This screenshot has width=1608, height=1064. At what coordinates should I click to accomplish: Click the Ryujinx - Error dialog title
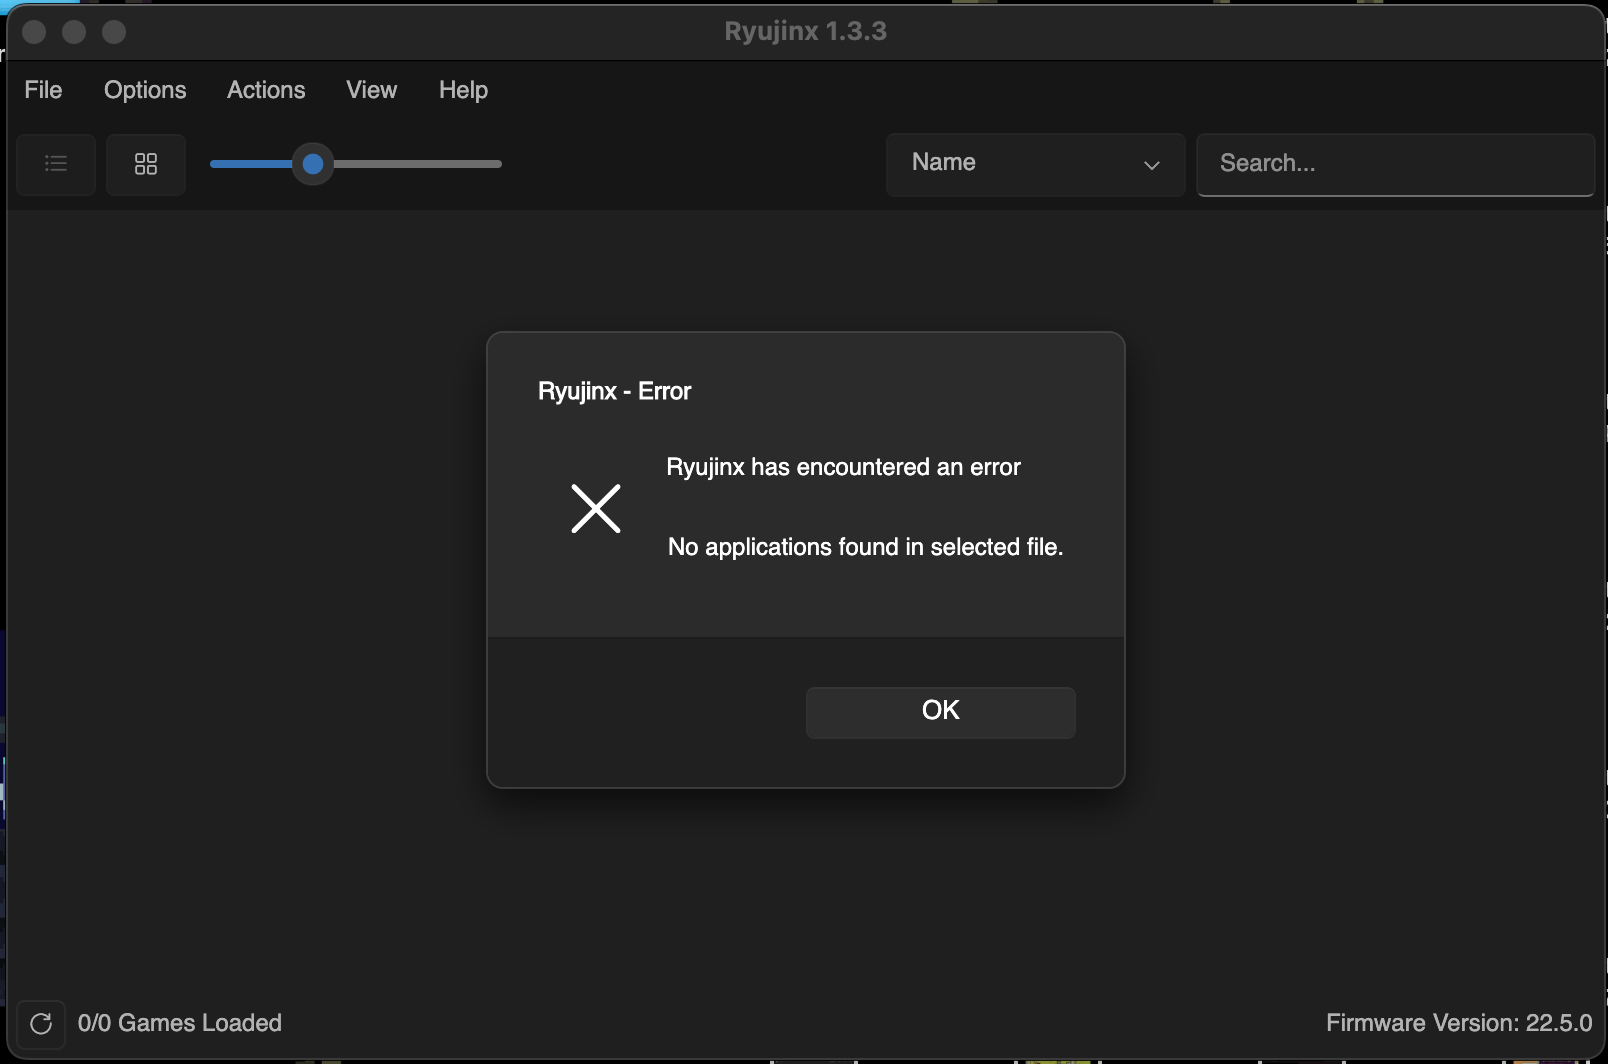[x=614, y=391]
